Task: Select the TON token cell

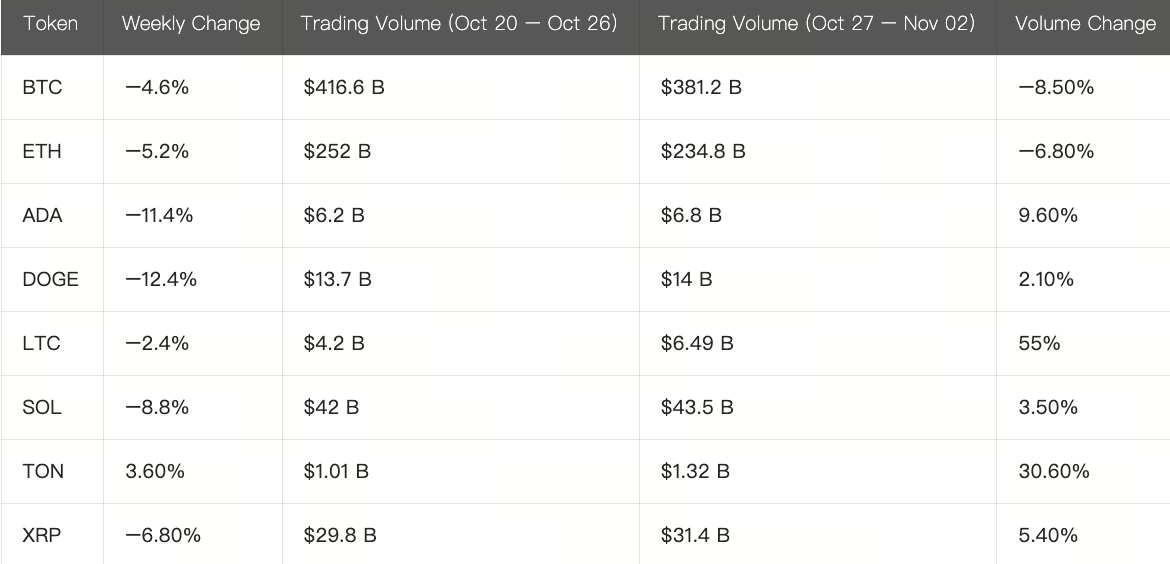Action: click(43, 472)
